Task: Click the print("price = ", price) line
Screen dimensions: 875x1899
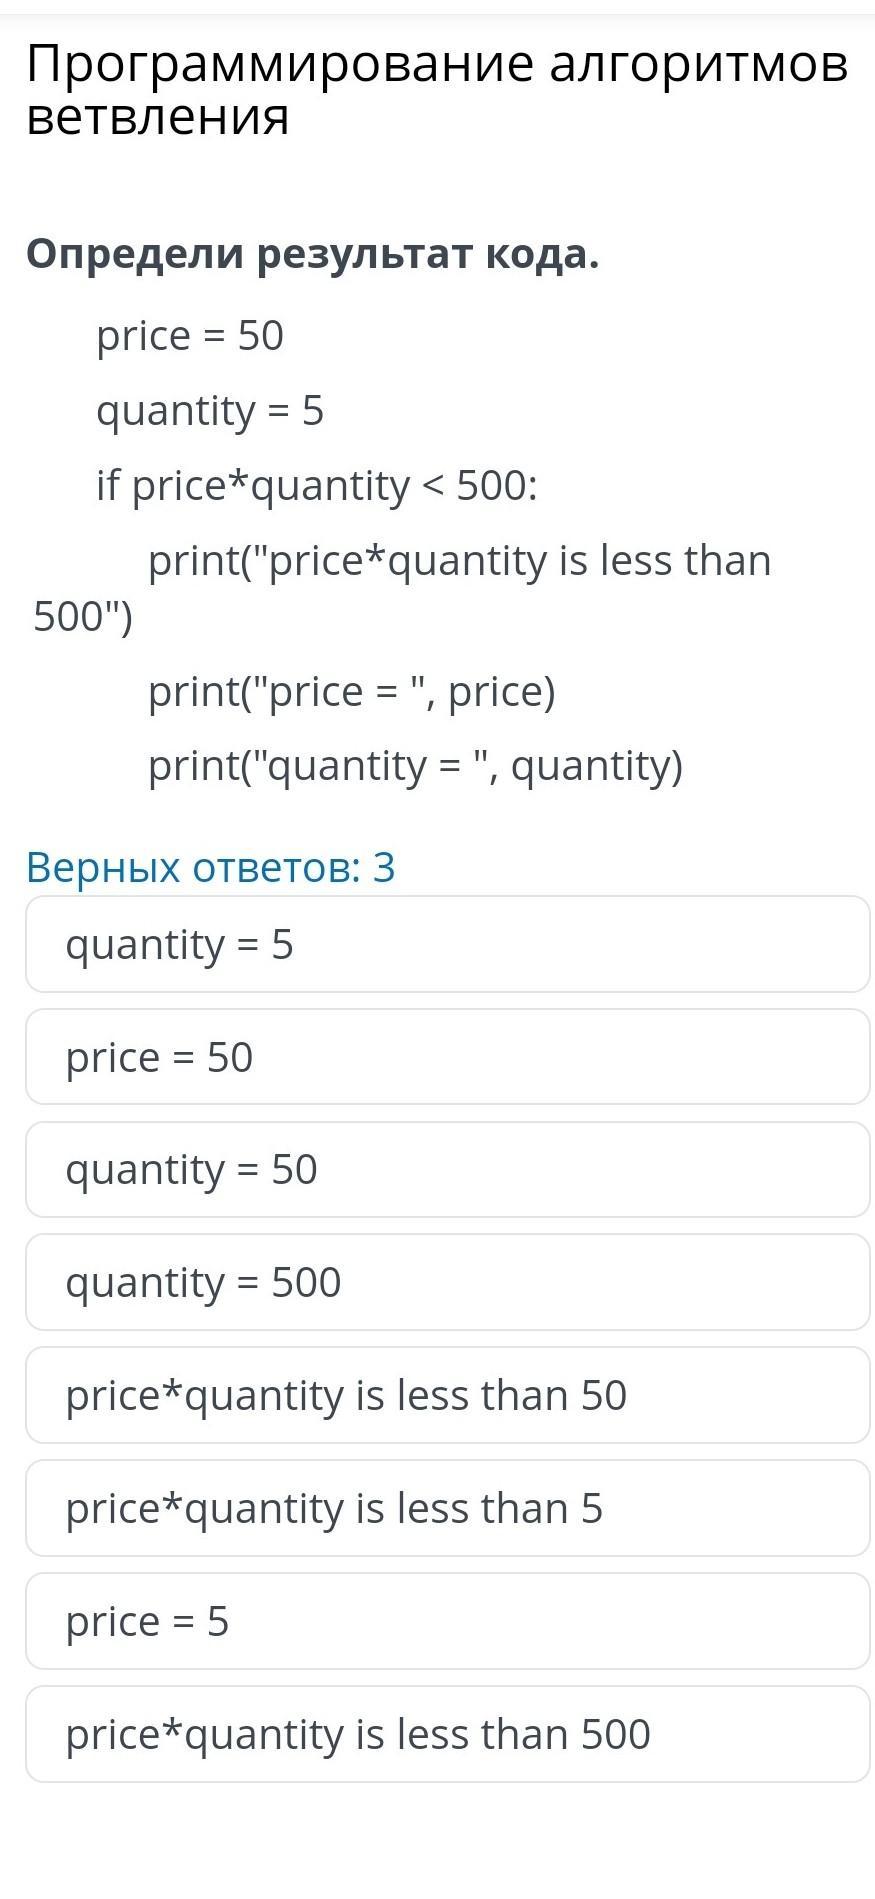Action: 352,692
